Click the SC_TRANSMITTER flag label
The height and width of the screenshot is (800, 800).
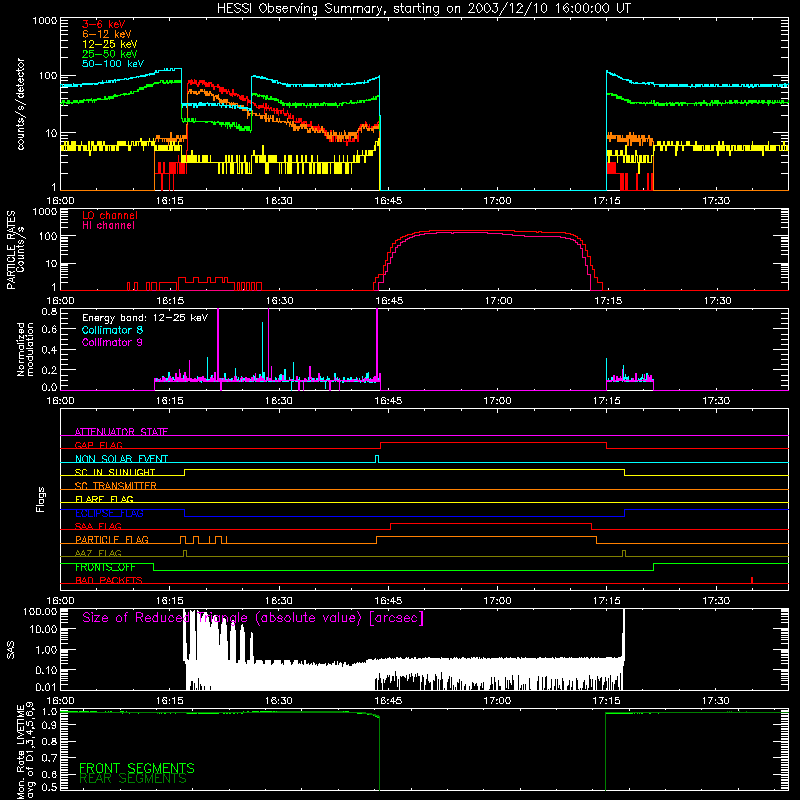pyautogui.click(x=116, y=485)
